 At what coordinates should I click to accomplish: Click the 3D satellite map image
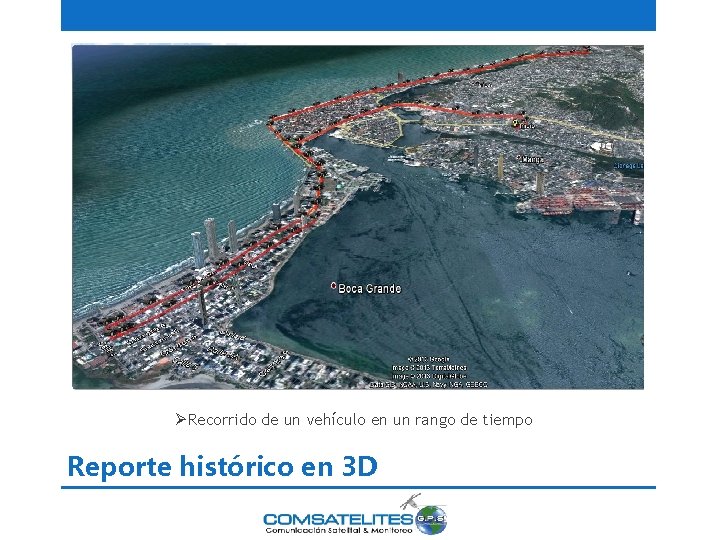[x=358, y=217]
